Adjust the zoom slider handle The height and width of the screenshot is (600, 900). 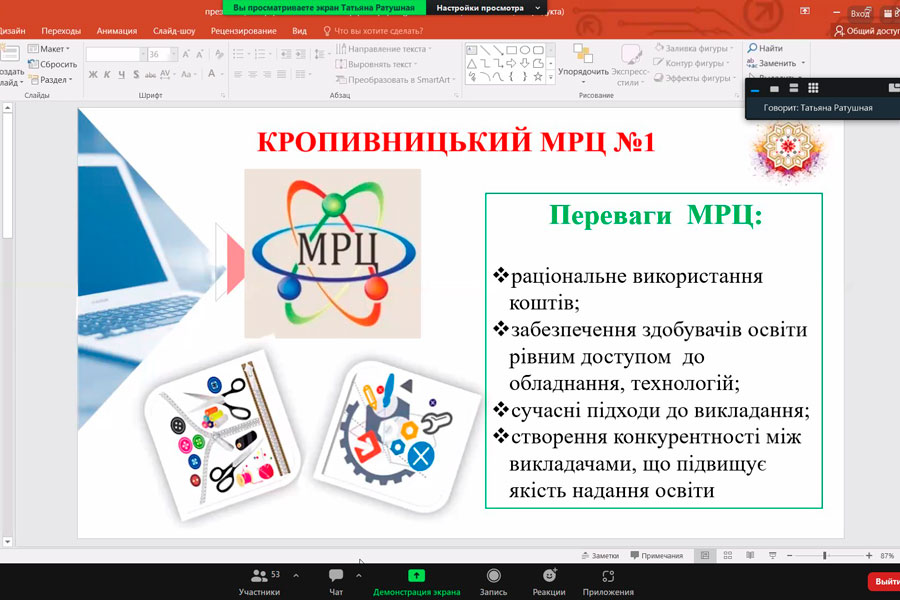pos(825,555)
